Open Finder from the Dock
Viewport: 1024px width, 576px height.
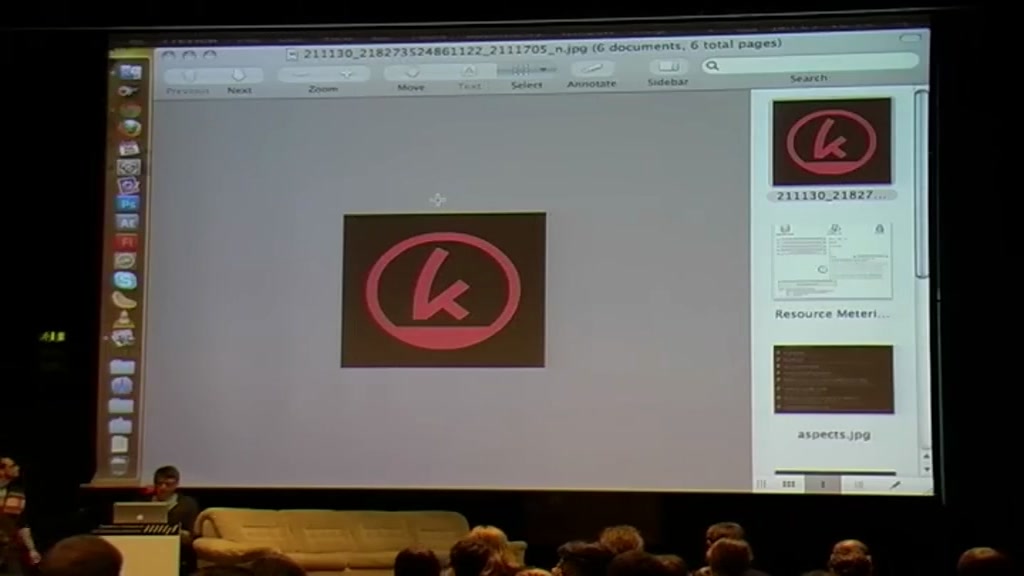click(129, 72)
